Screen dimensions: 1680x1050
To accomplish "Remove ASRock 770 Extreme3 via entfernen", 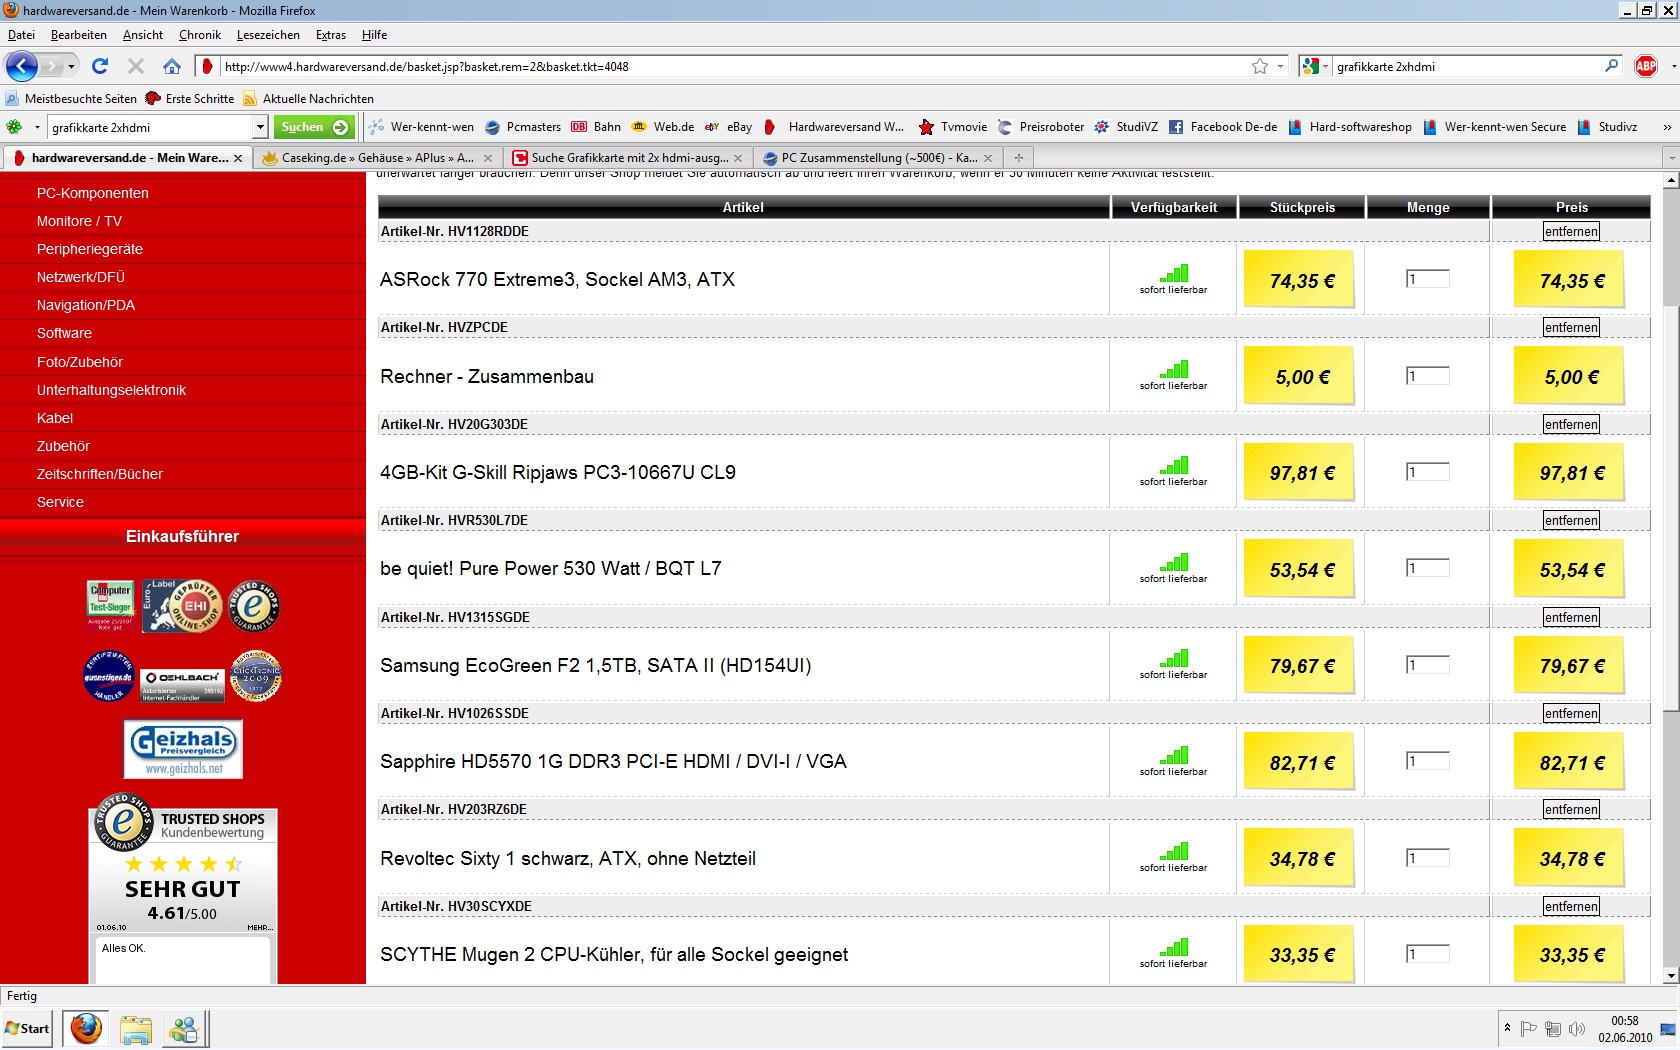I will pyautogui.click(x=1571, y=231).
